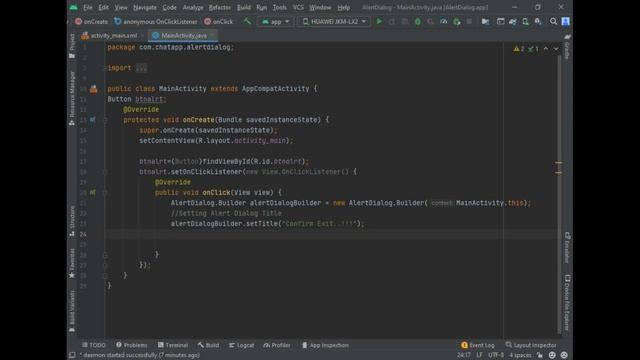This screenshot has height=360, width=640.
Task: Click the Sync Project with Gradle Files icon
Action: pos(513,21)
